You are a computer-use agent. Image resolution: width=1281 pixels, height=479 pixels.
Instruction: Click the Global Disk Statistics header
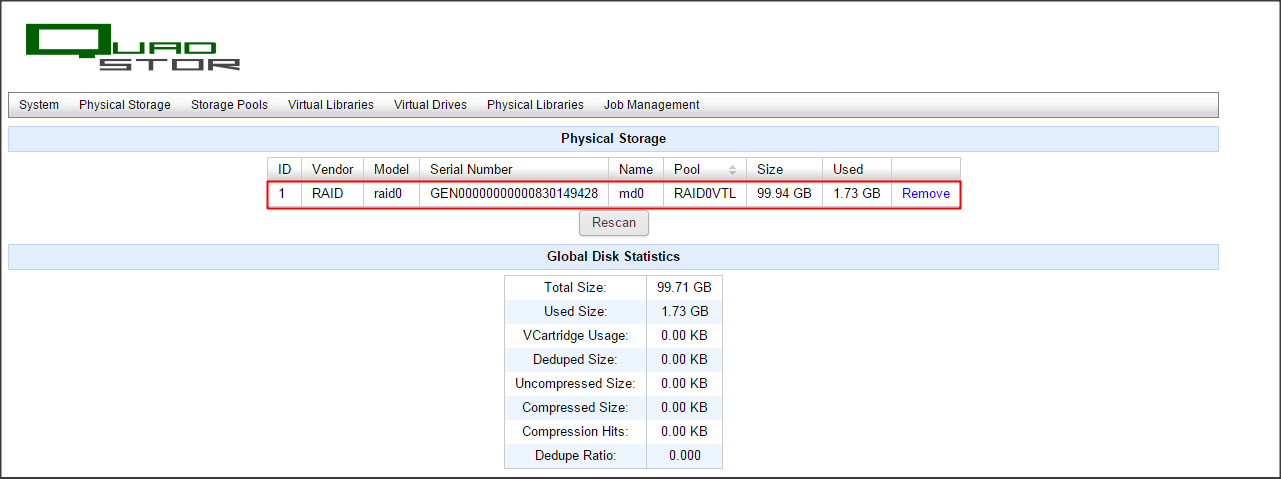point(613,257)
